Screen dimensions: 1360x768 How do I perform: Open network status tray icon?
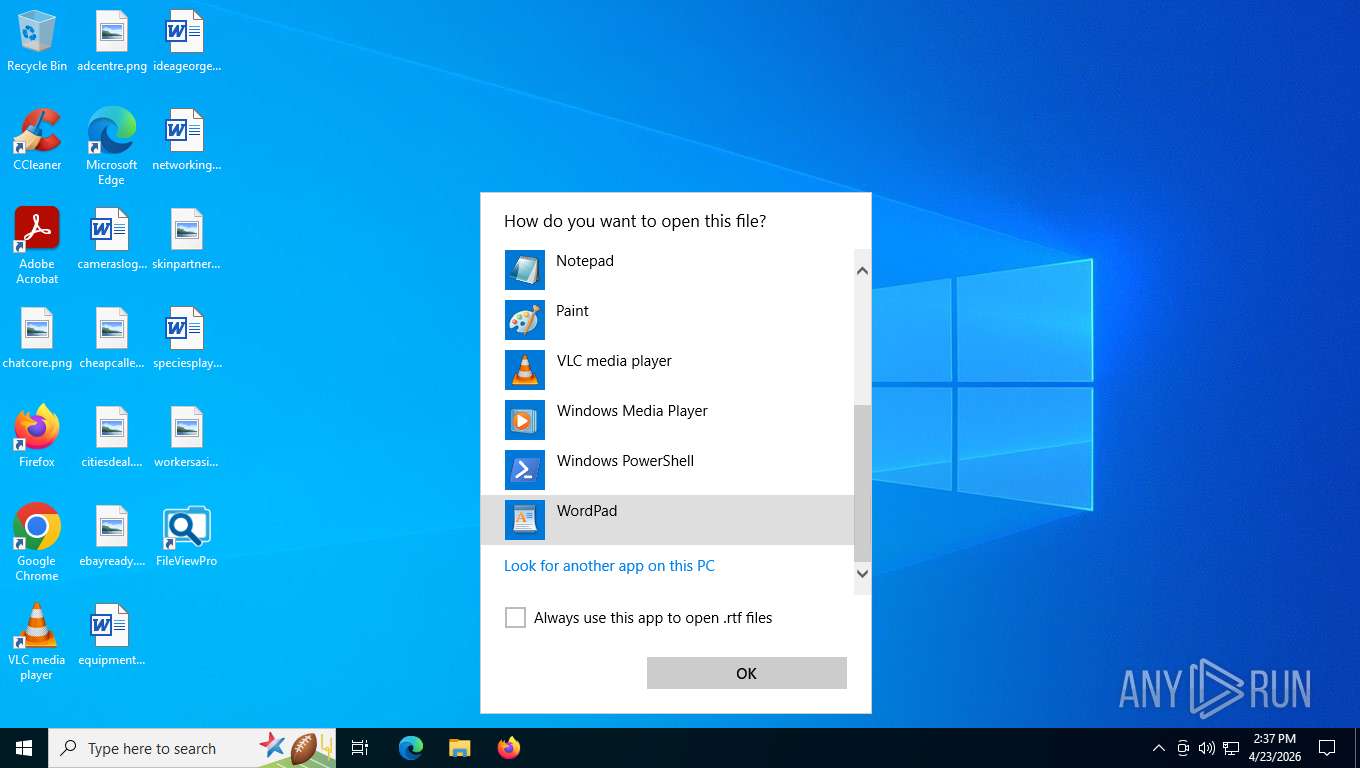pos(1231,748)
